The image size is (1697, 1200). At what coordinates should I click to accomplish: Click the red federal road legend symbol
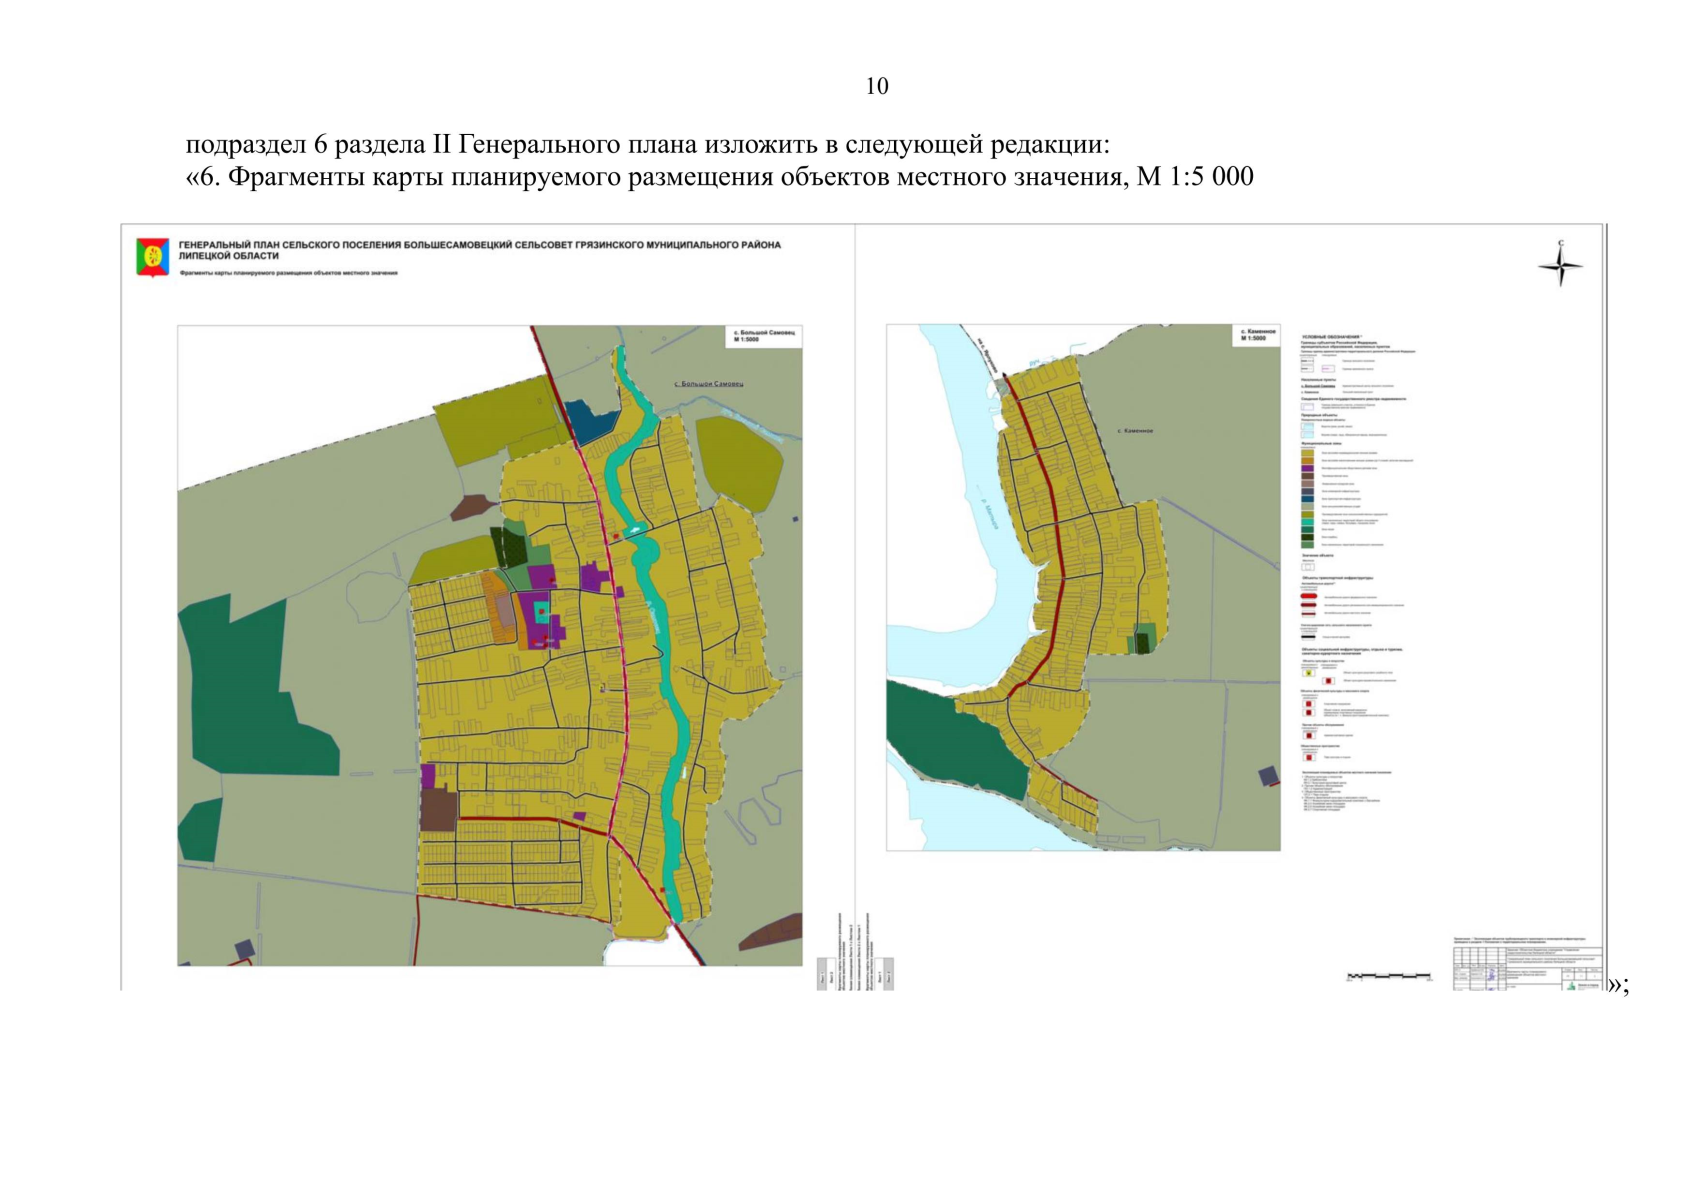tap(1308, 597)
